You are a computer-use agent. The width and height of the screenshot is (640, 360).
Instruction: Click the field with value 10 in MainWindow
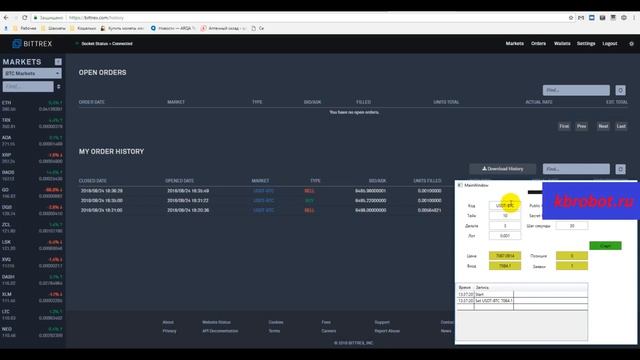[x=505, y=216]
